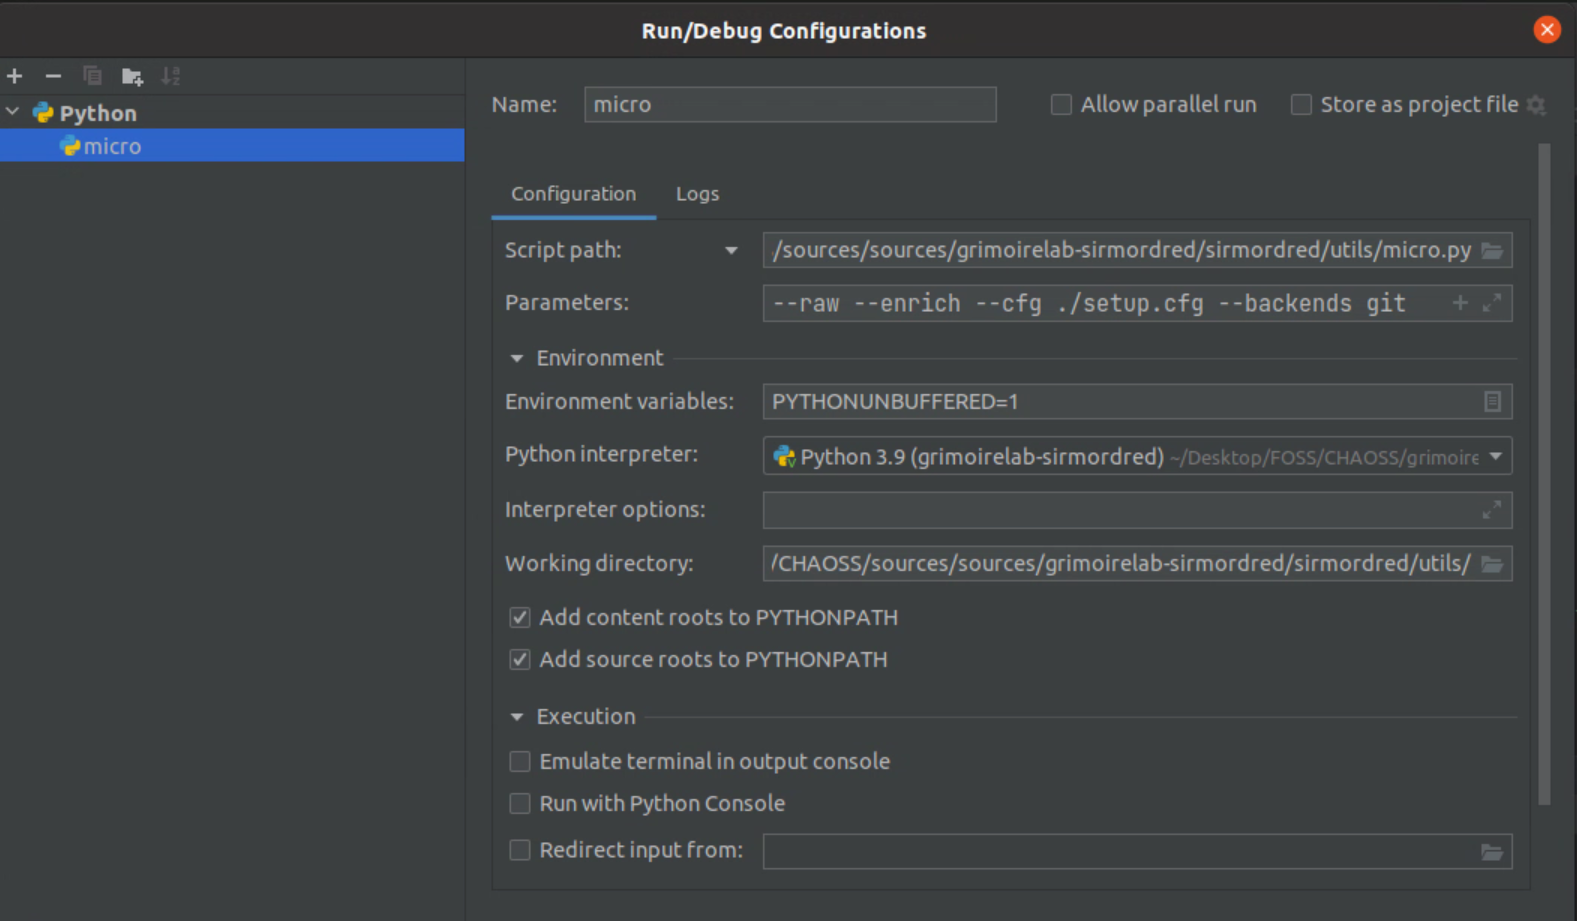This screenshot has width=1577, height=921.
Task: Expand the Parameters field editor
Action: click(1492, 303)
